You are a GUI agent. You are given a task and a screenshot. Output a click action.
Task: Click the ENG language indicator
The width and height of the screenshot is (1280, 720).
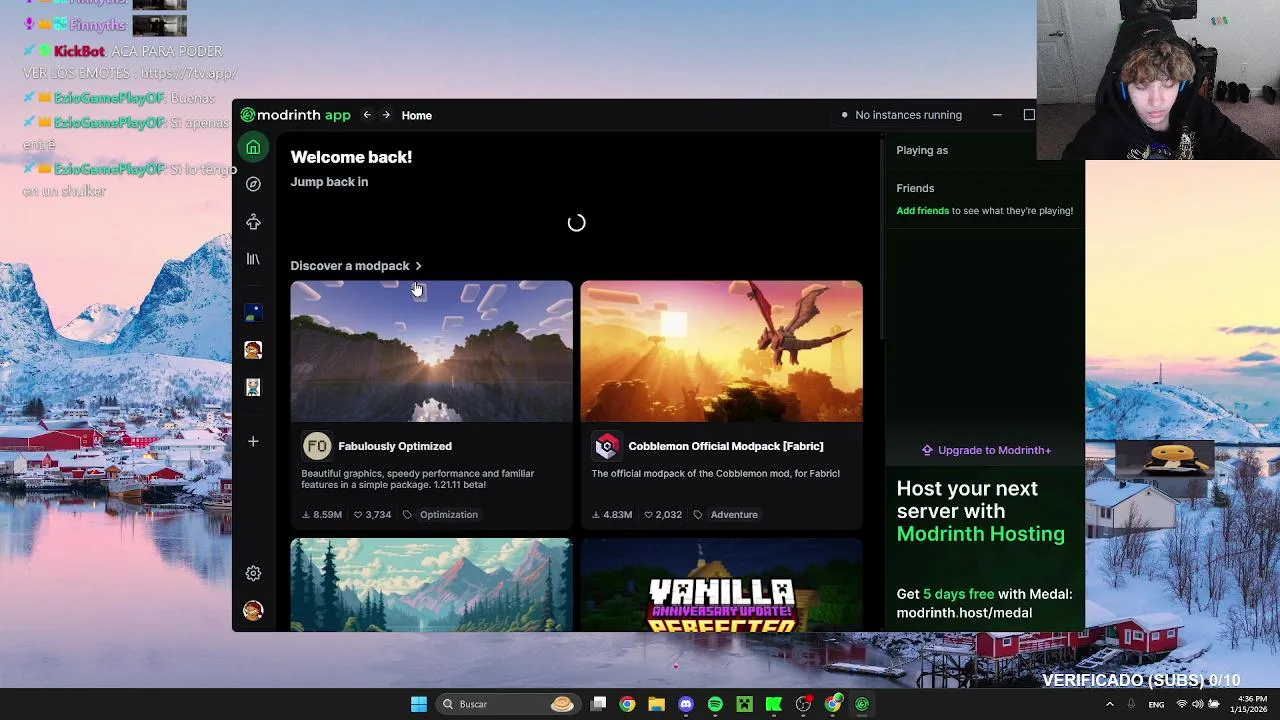[1156, 704]
